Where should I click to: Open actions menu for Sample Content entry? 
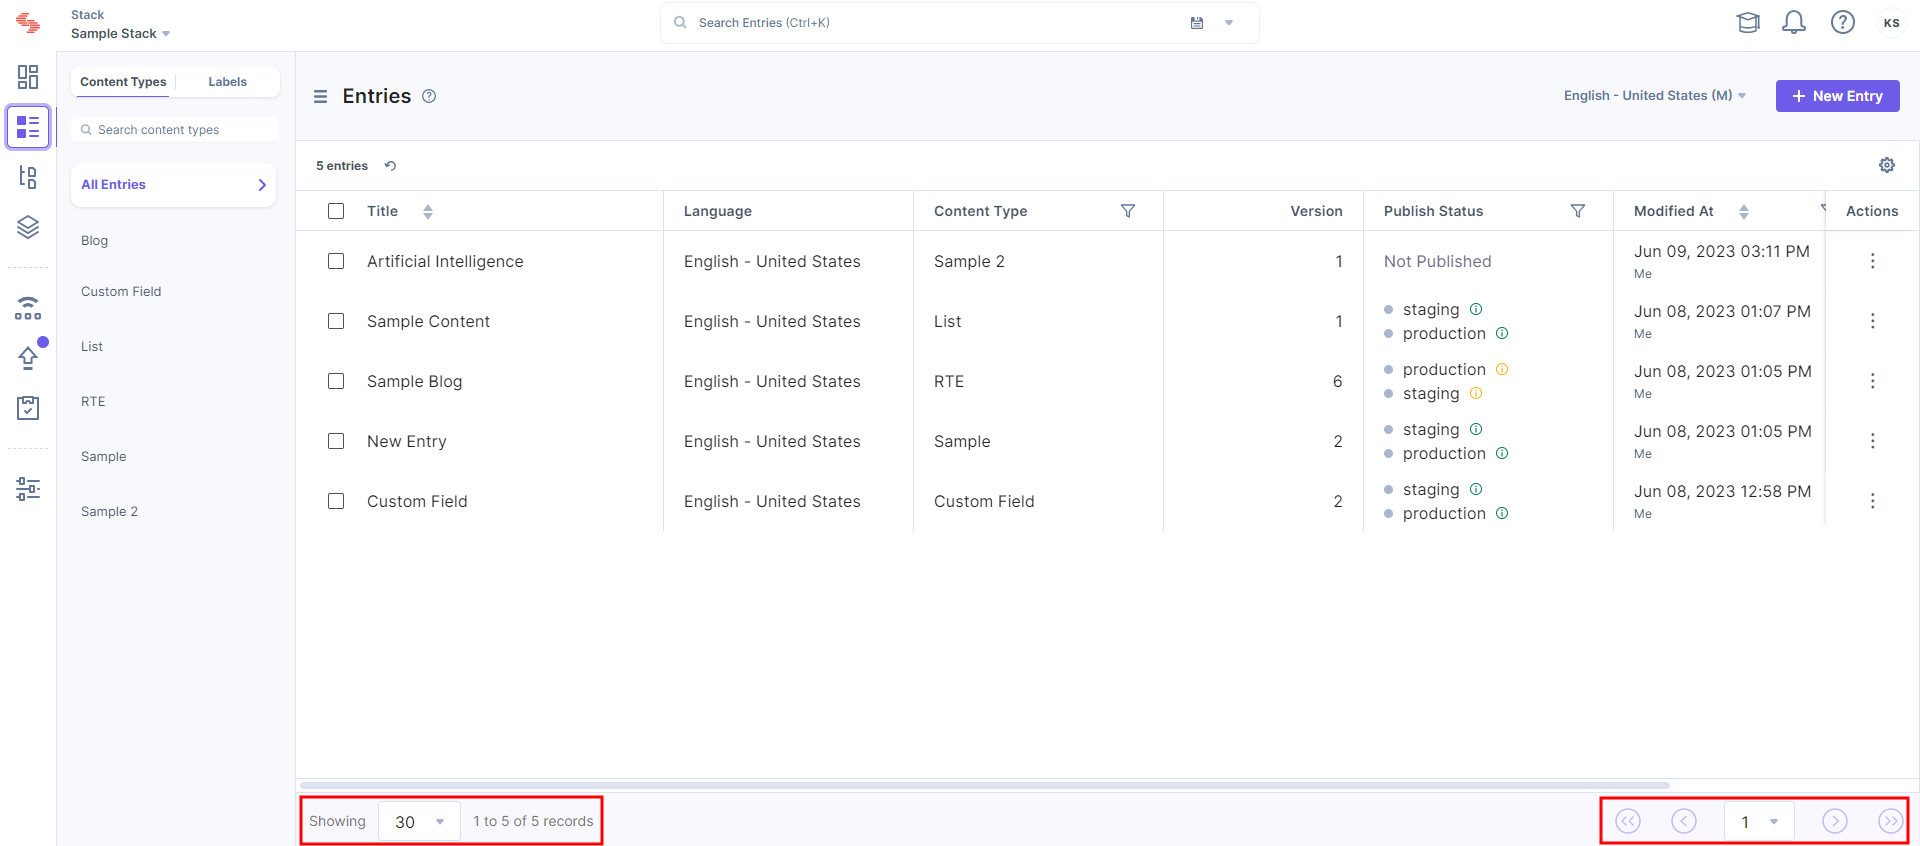[x=1873, y=321]
